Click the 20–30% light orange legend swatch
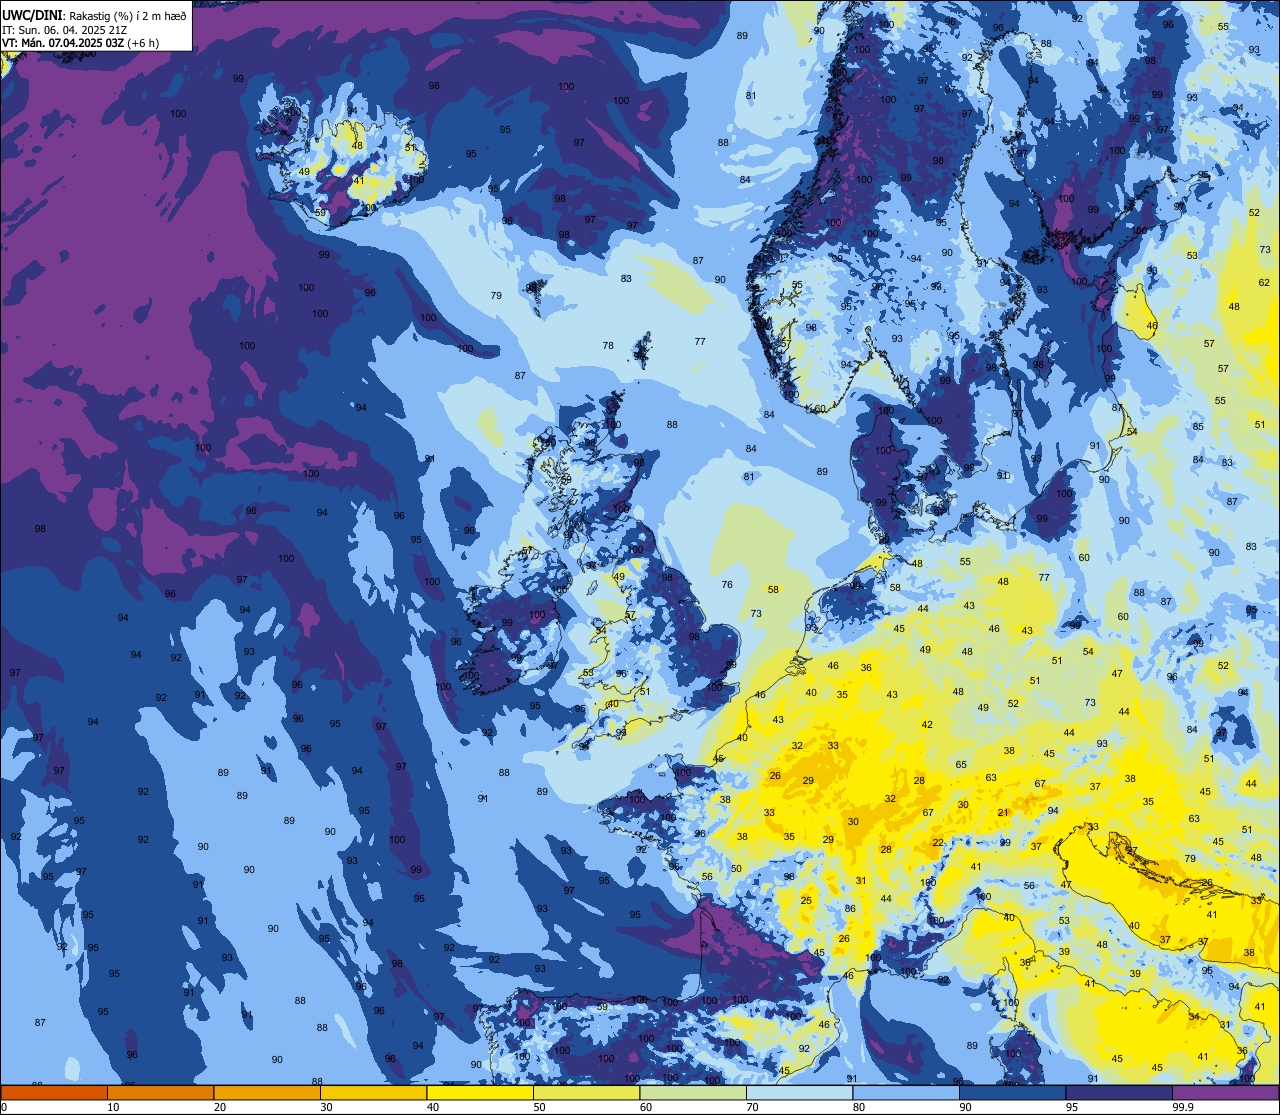This screenshot has height=1115, width=1280. (x=267, y=1092)
